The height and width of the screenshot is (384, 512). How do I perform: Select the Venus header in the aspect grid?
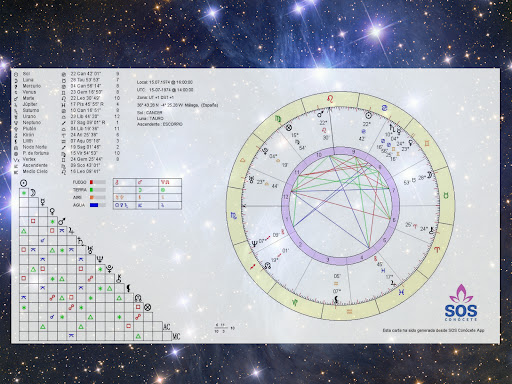(52, 211)
